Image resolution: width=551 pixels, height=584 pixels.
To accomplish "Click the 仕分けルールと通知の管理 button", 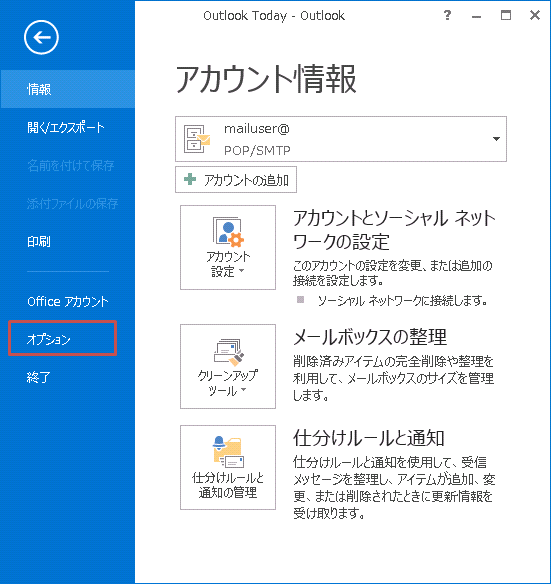I will 228,467.
